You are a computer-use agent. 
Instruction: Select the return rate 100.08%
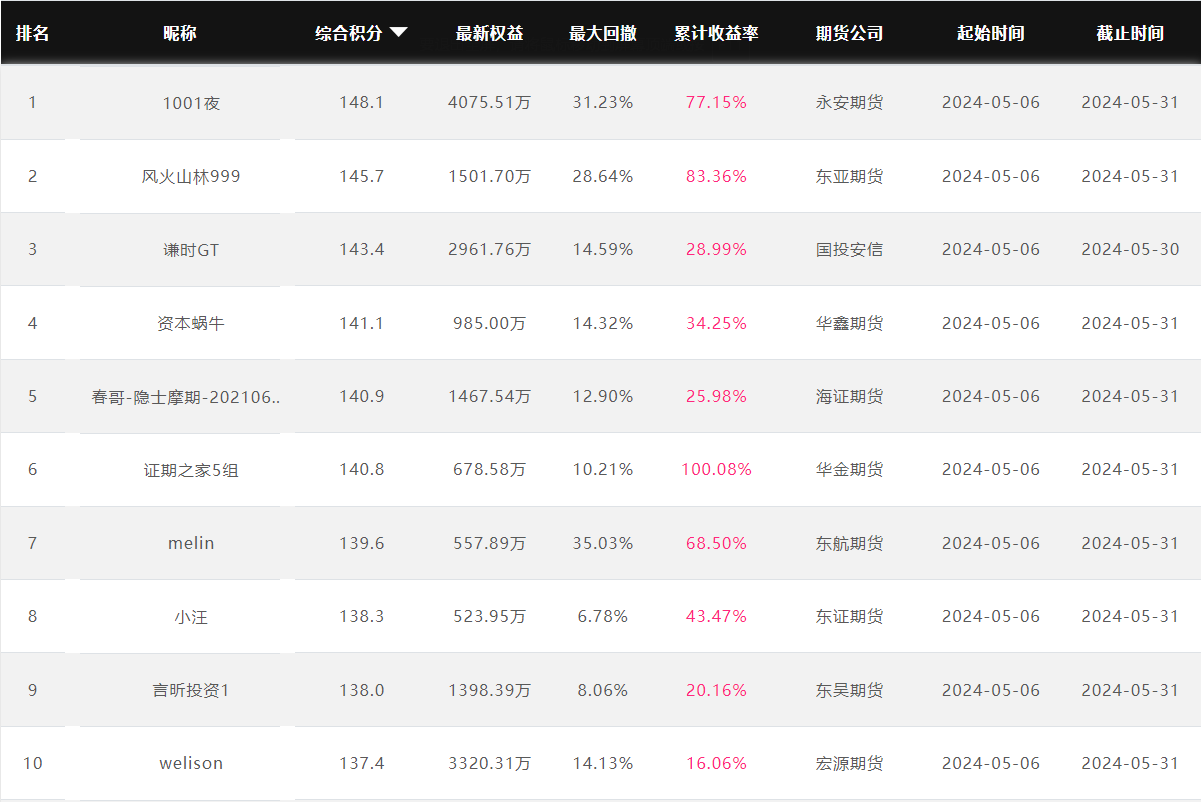point(716,469)
